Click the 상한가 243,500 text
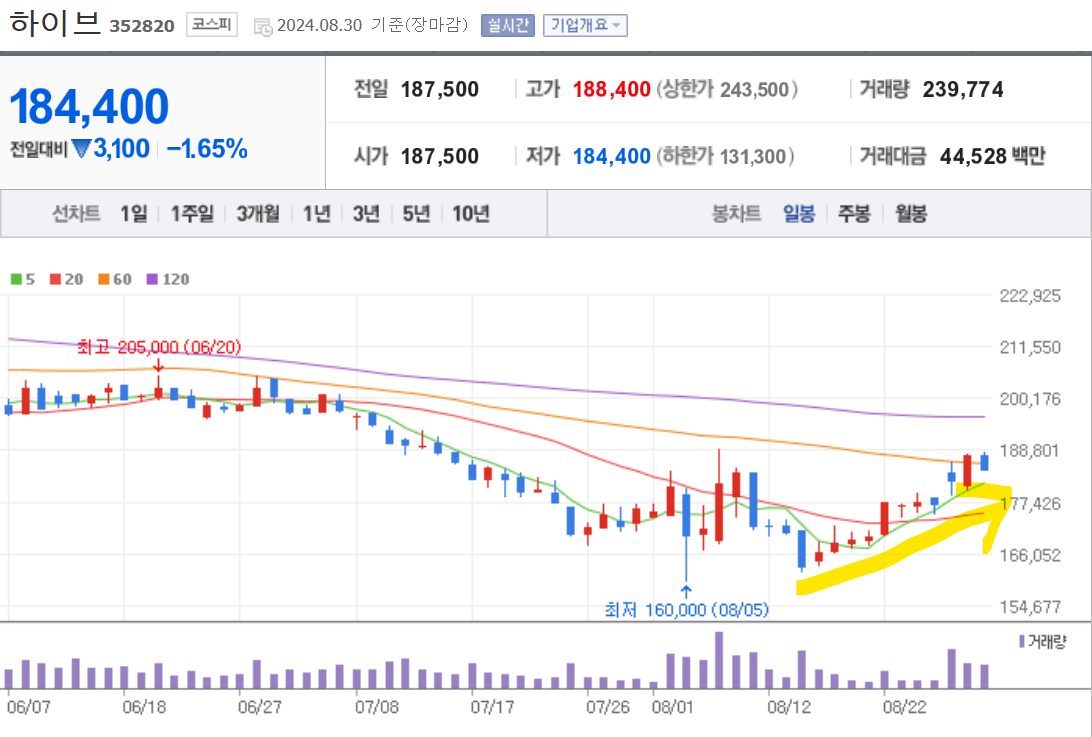 (727, 89)
